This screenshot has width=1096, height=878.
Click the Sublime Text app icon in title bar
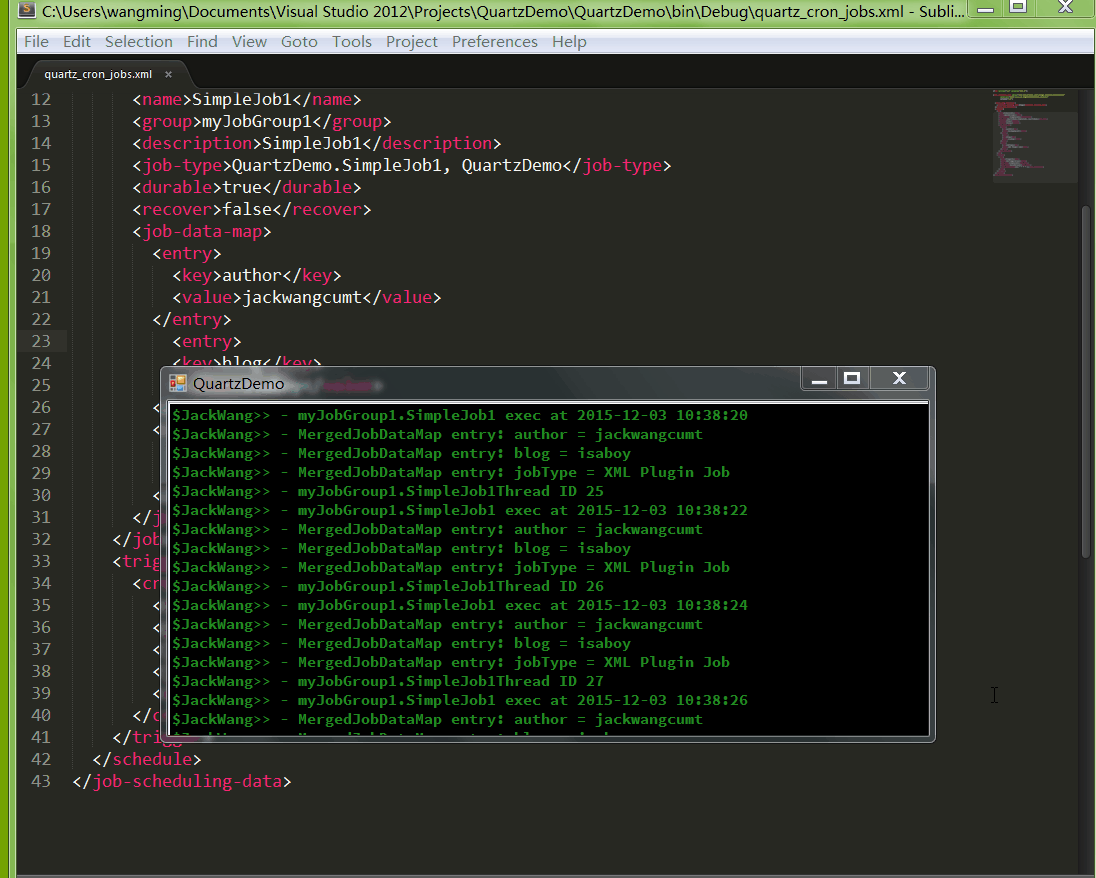coord(27,10)
